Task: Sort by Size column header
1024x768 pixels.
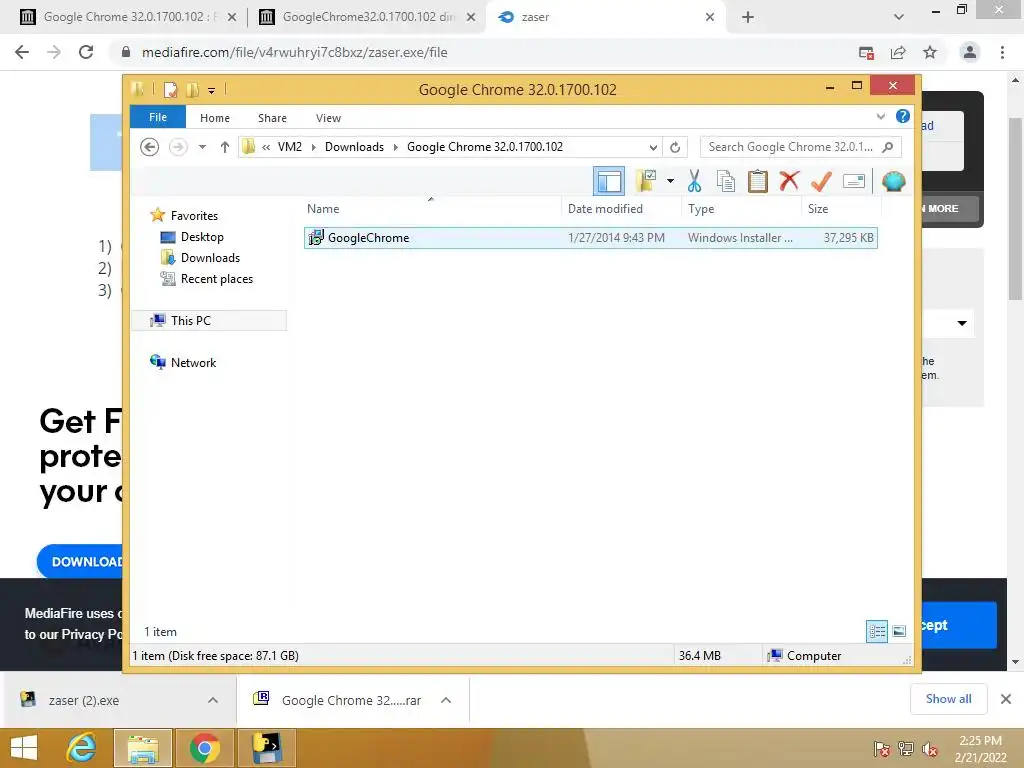Action: 841,208
